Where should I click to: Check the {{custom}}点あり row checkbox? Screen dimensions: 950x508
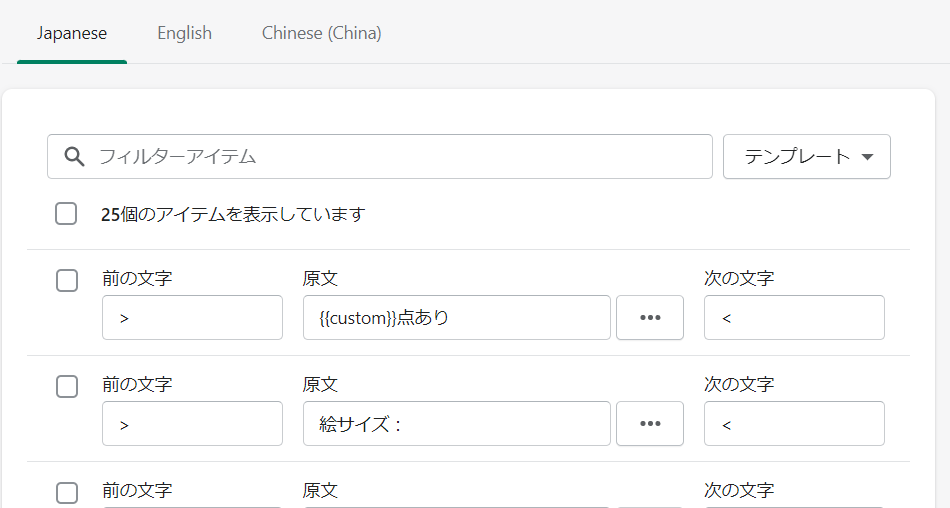coord(67,281)
